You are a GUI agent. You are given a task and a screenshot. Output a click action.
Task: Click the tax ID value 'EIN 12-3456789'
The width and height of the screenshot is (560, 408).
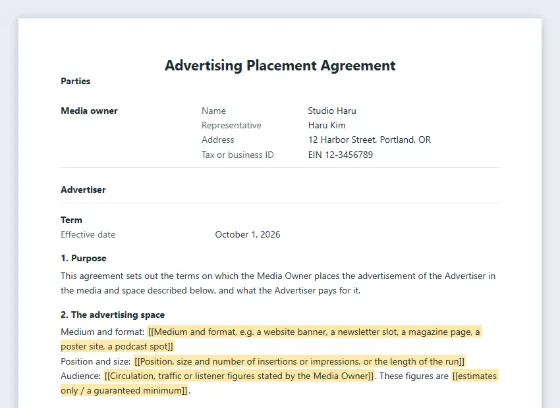340,155
